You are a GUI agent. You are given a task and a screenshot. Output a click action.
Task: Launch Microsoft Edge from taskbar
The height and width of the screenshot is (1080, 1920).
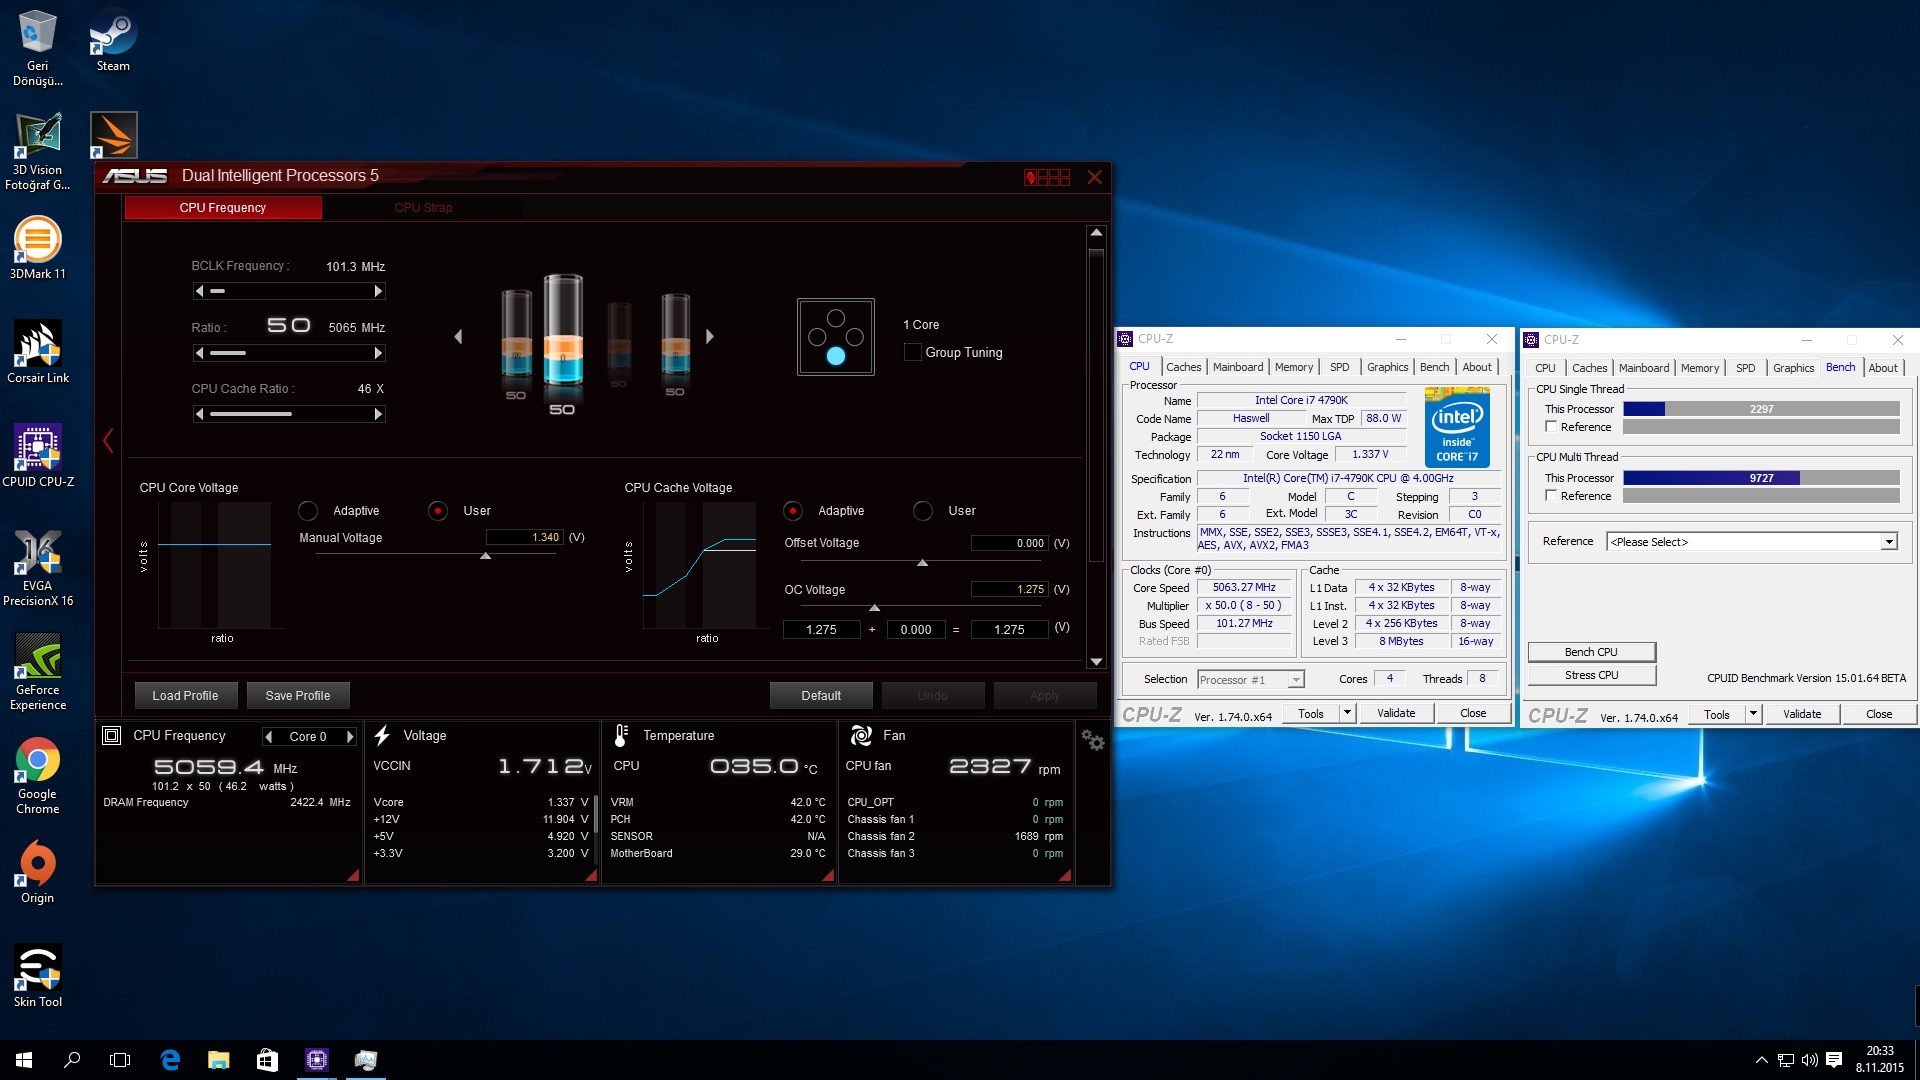(x=170, y=1060)
